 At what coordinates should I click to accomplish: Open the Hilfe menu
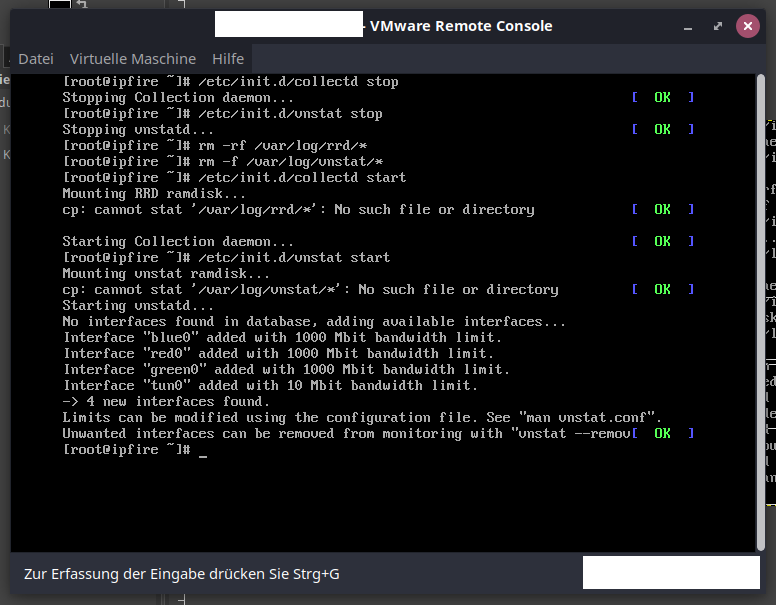pyautogui.click(x=228, y=59)
